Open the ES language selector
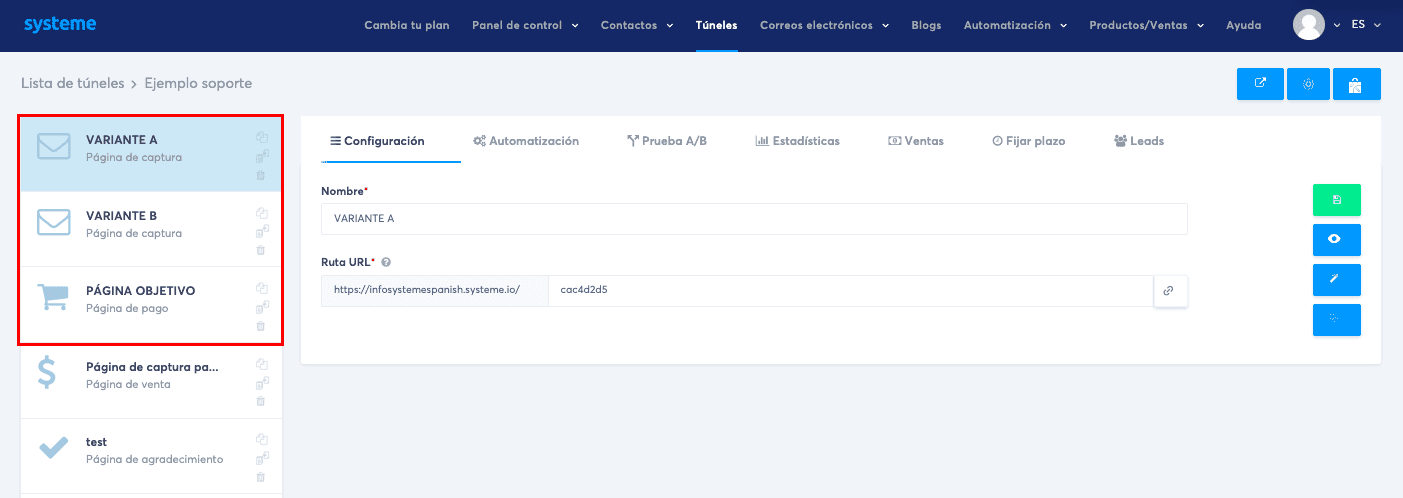 click(1365, 25)
